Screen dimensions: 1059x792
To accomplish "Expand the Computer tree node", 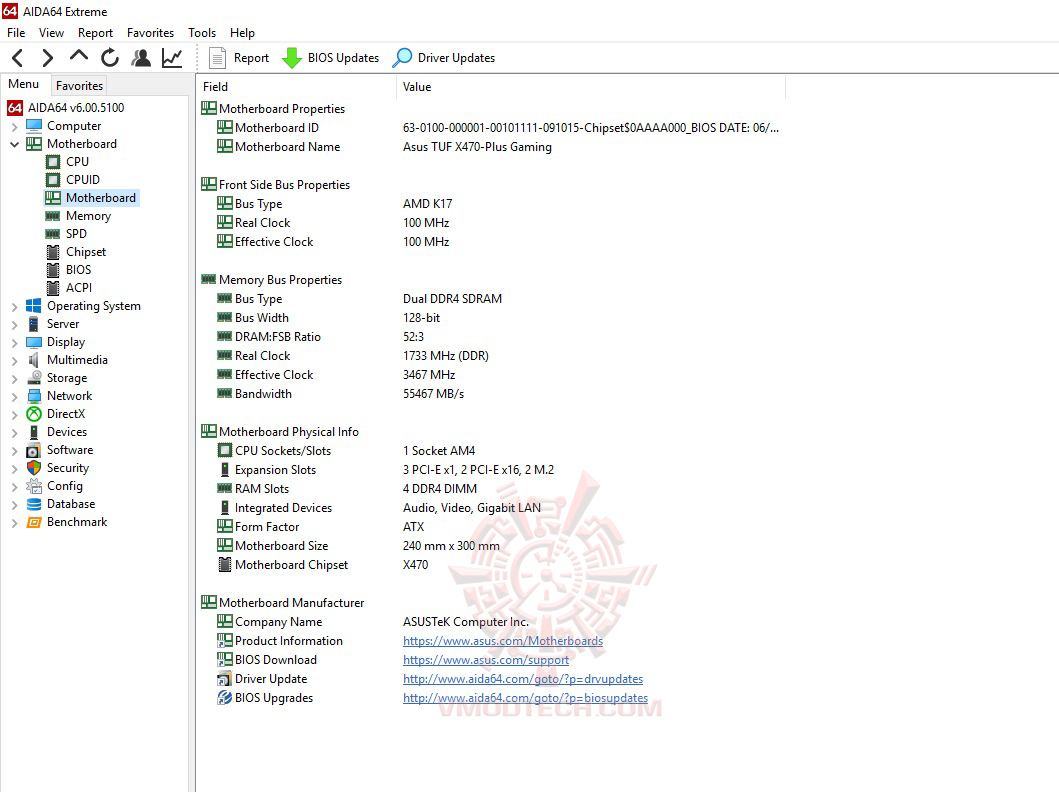I will (x=14, y=126).
